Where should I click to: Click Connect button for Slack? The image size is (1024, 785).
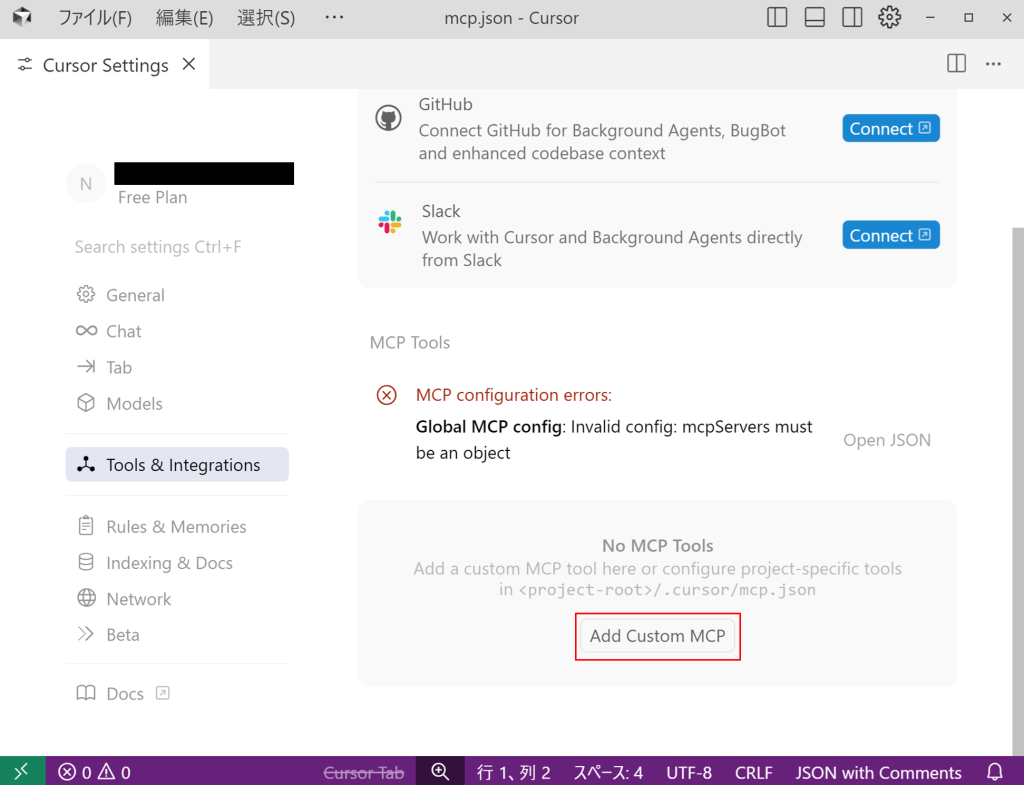[890, 236]
